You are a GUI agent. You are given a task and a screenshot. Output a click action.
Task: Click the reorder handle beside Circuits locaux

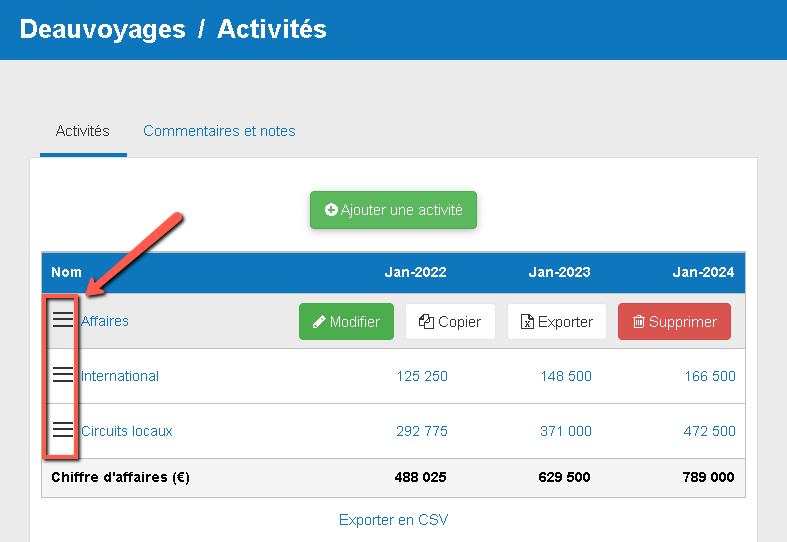pos(63,430)
